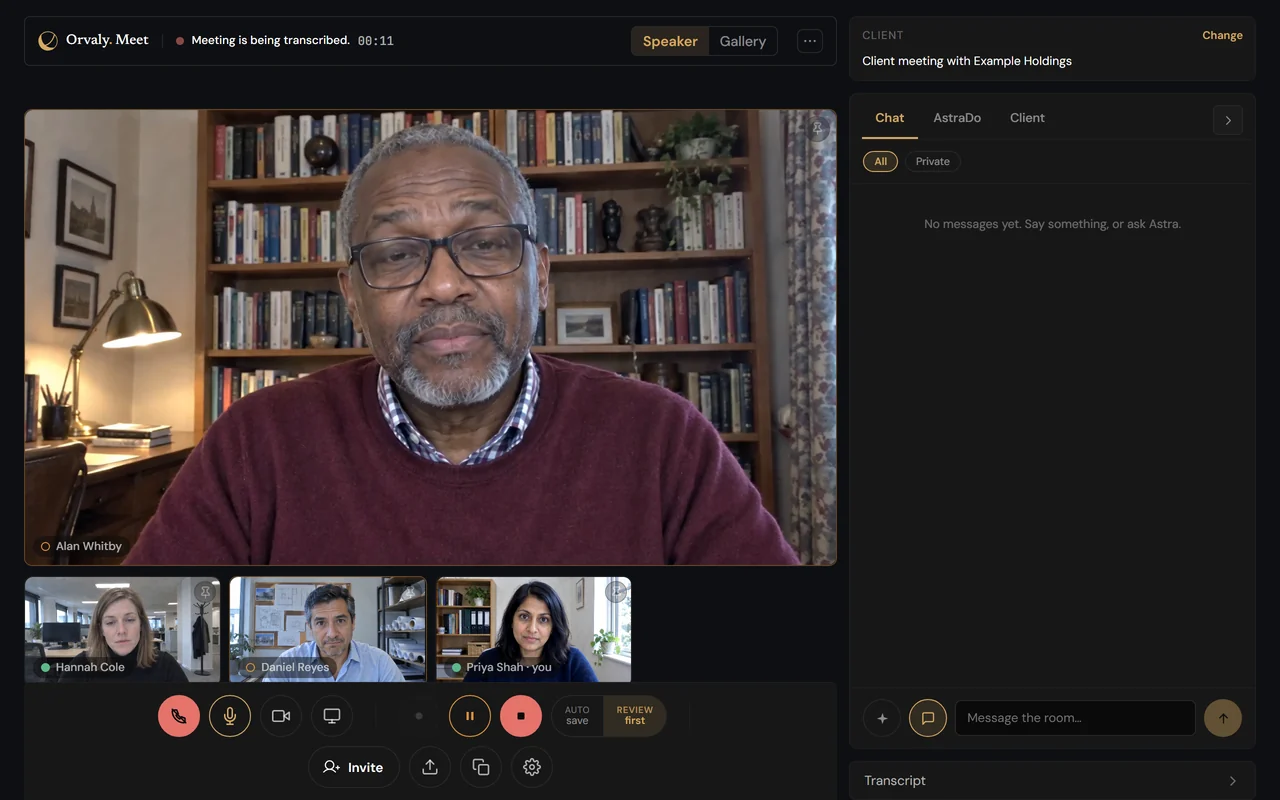Screen dimensions: 1280x800
Task: Select Daniel Reyes's video thumbnail
Action: (328, 629)
